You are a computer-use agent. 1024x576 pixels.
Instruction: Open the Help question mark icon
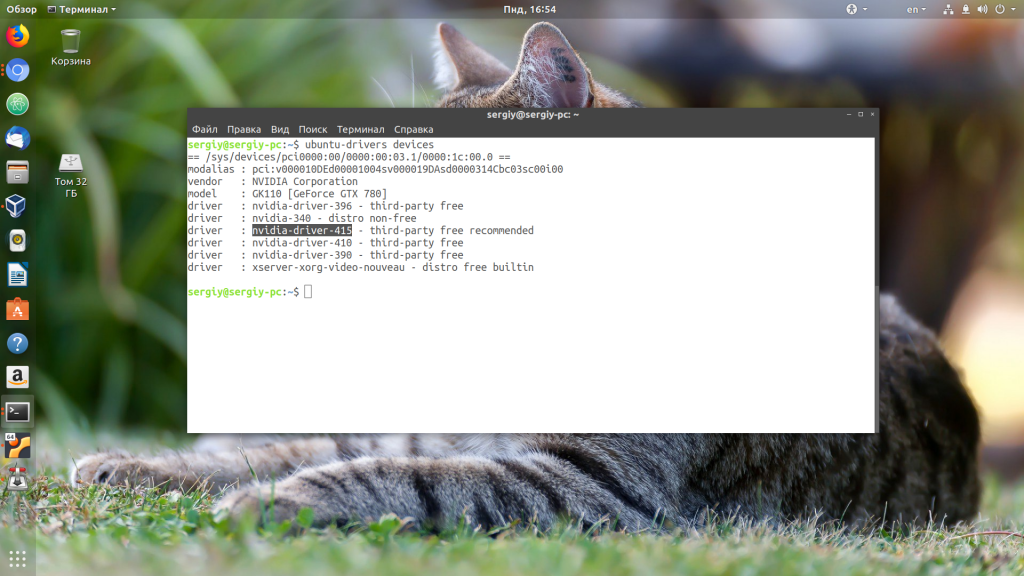[x=18, y=343]
